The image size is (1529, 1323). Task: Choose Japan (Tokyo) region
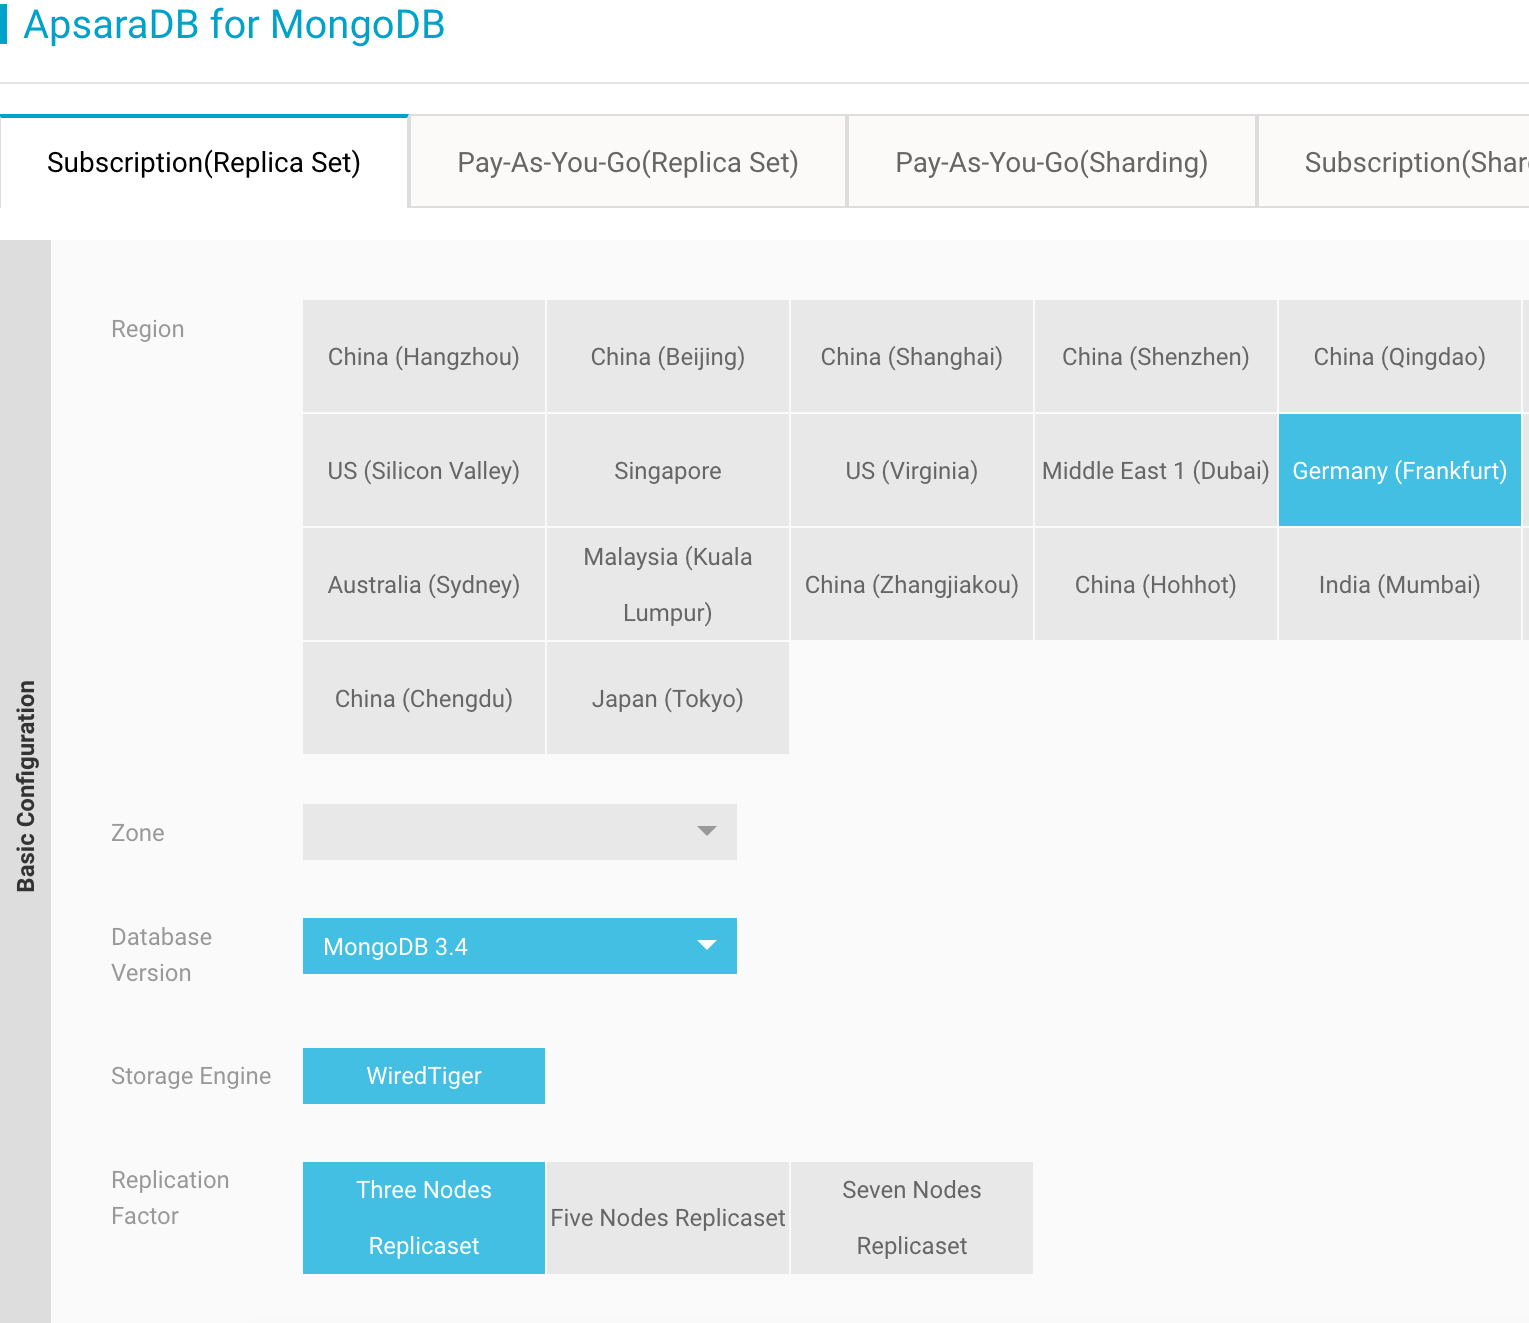coord(668,699)
